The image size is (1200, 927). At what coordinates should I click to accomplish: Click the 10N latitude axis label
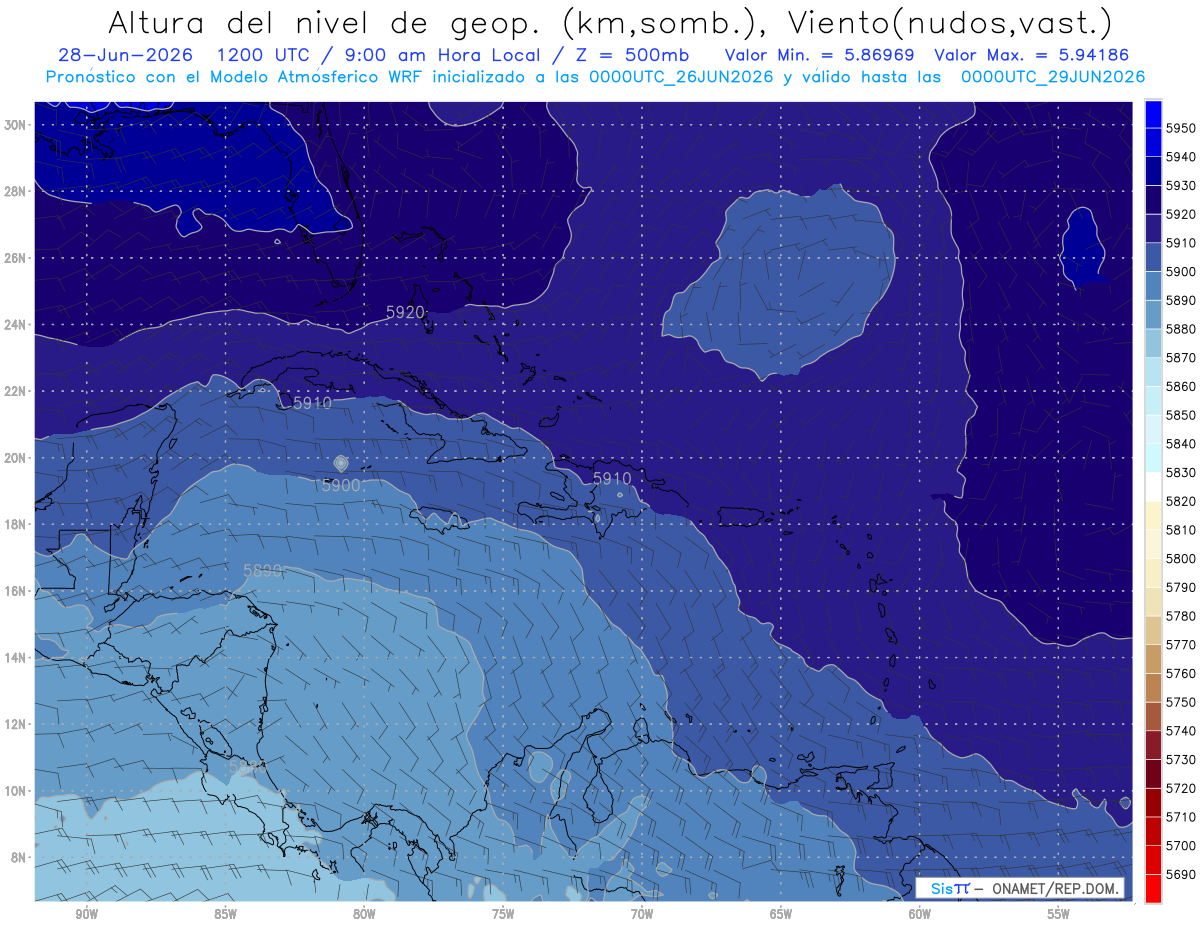pos(15,791)
